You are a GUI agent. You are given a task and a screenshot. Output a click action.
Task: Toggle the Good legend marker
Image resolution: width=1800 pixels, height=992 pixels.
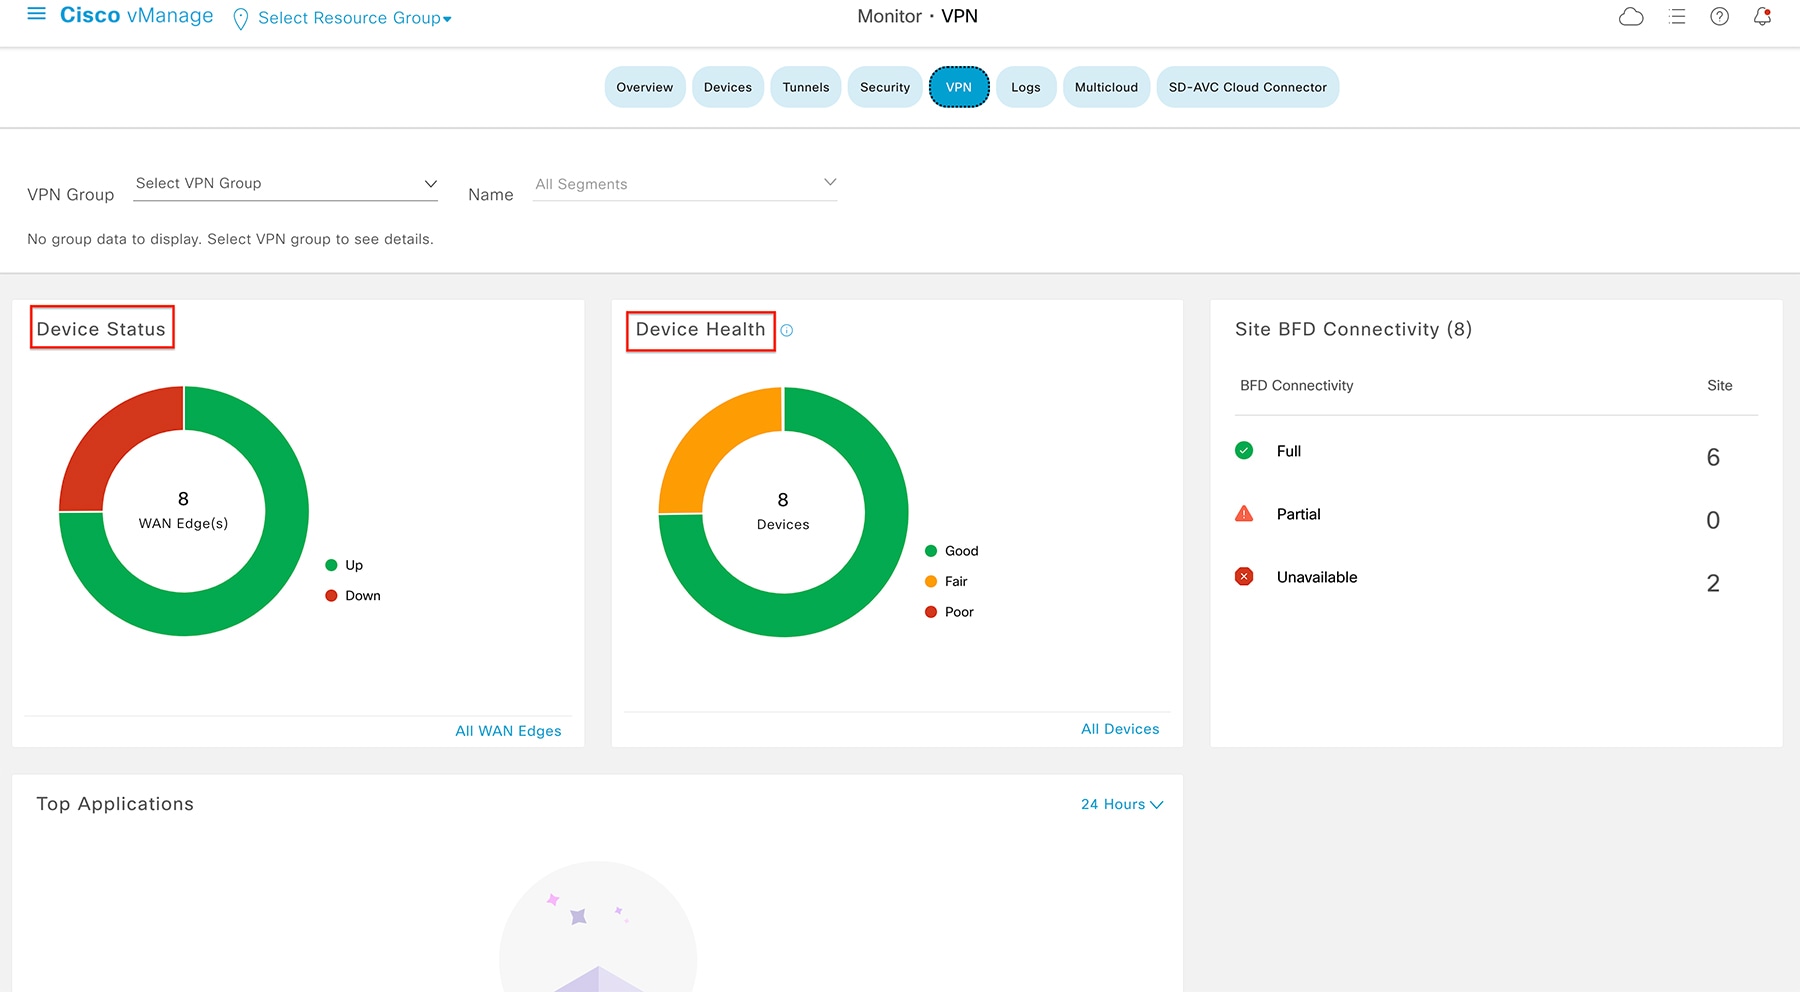[931, 551]
